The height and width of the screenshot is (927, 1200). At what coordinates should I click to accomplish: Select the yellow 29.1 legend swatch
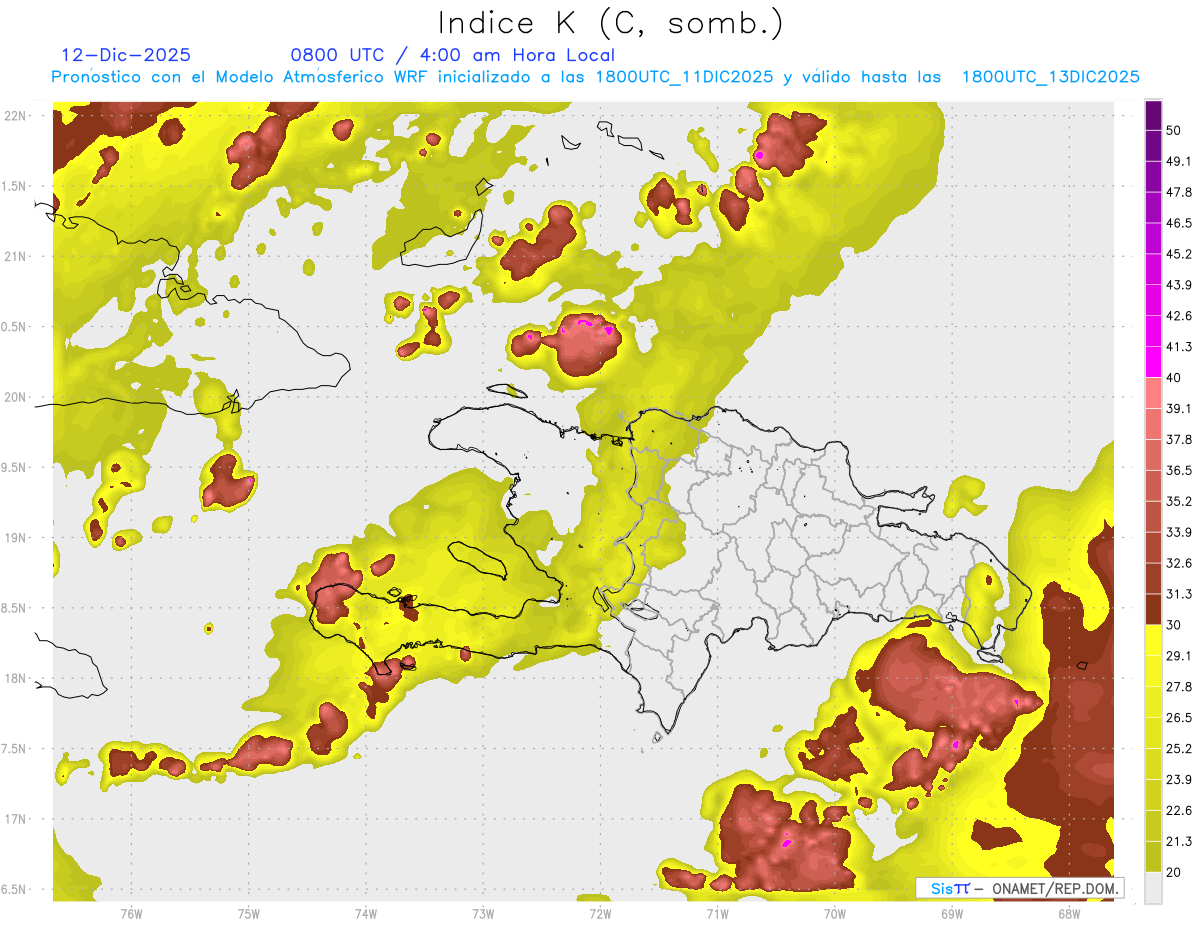(x=1153, y=640)
